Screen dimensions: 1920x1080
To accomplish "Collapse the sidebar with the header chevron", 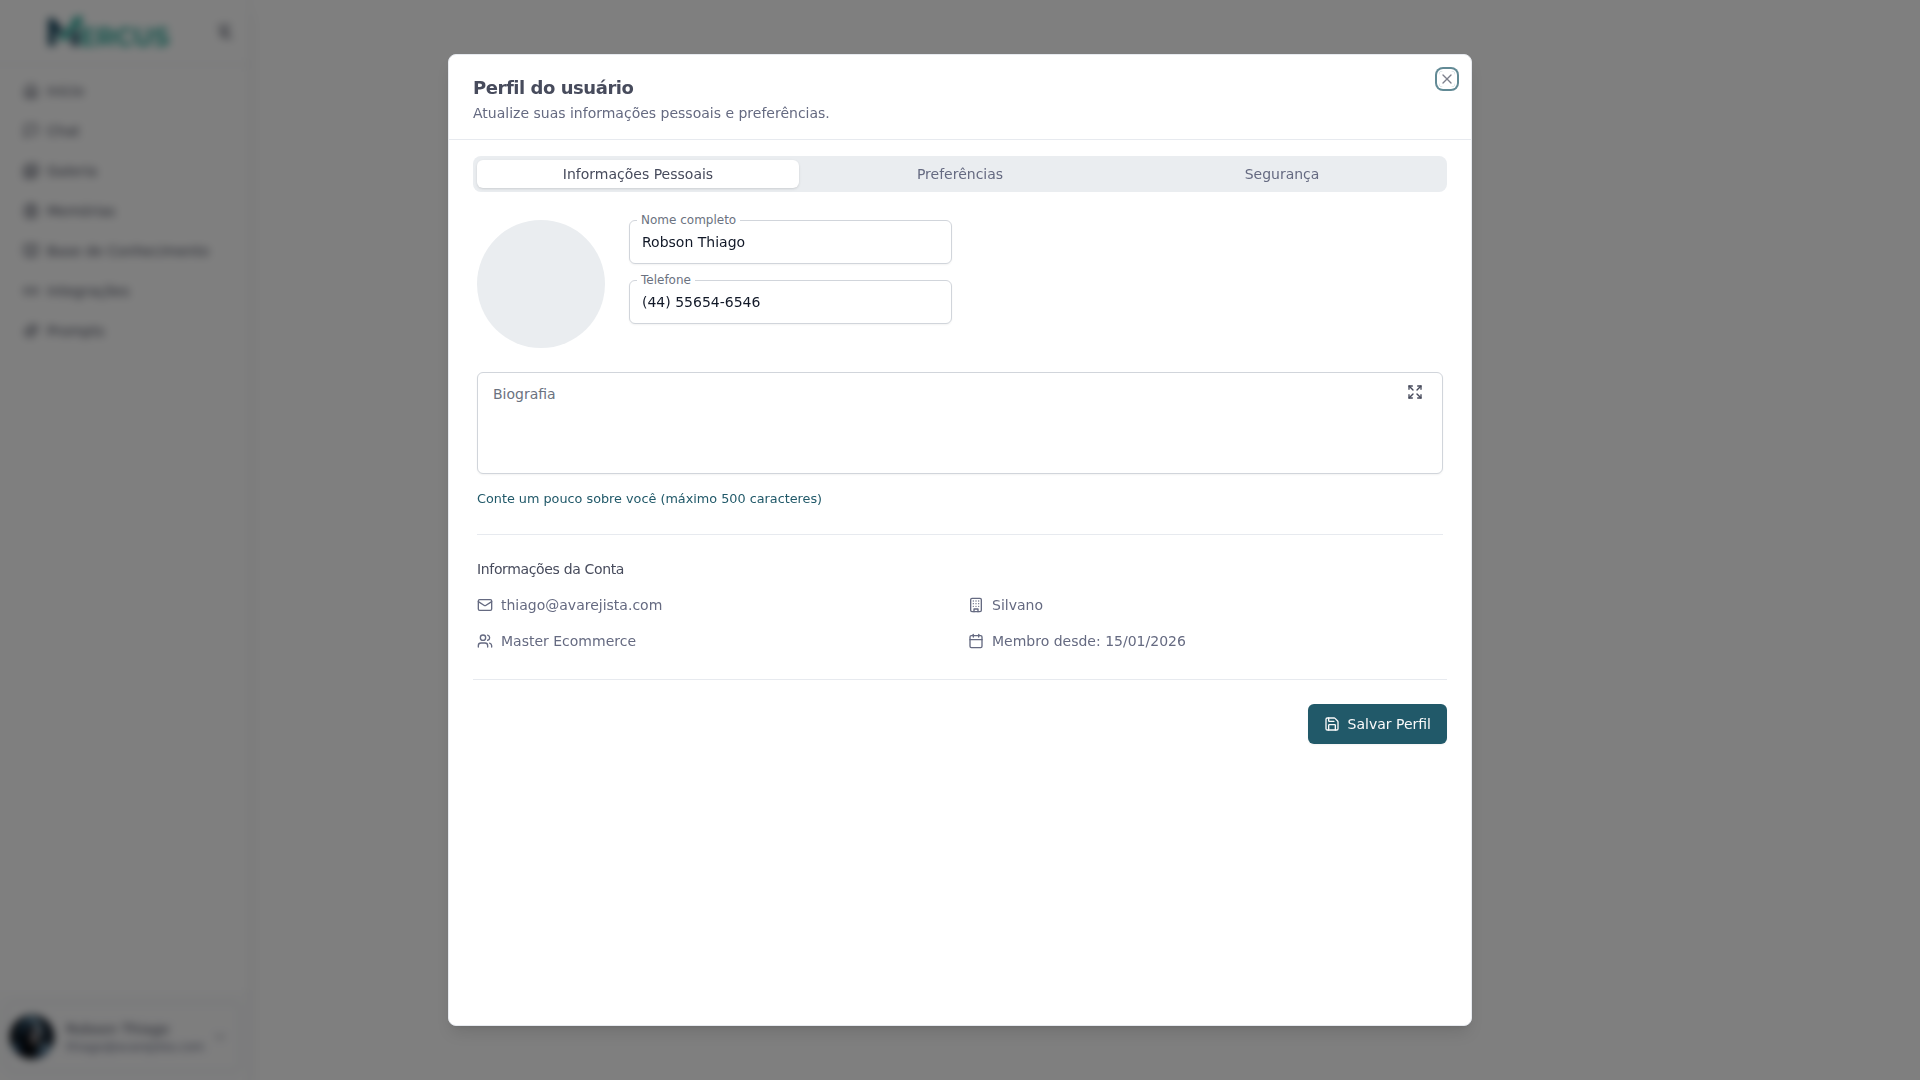I will point(224,32).
